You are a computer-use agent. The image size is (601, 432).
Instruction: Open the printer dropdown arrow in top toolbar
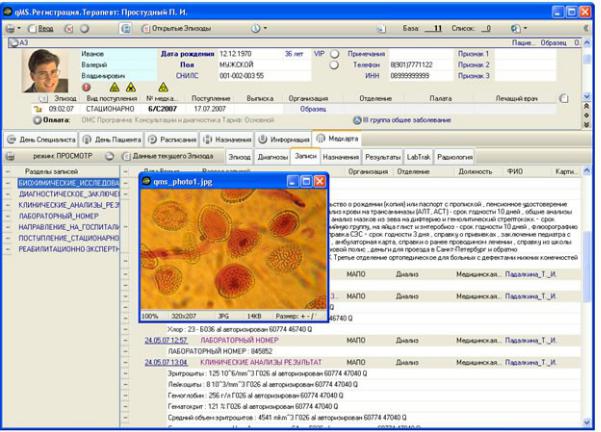[x=18, y=29]
